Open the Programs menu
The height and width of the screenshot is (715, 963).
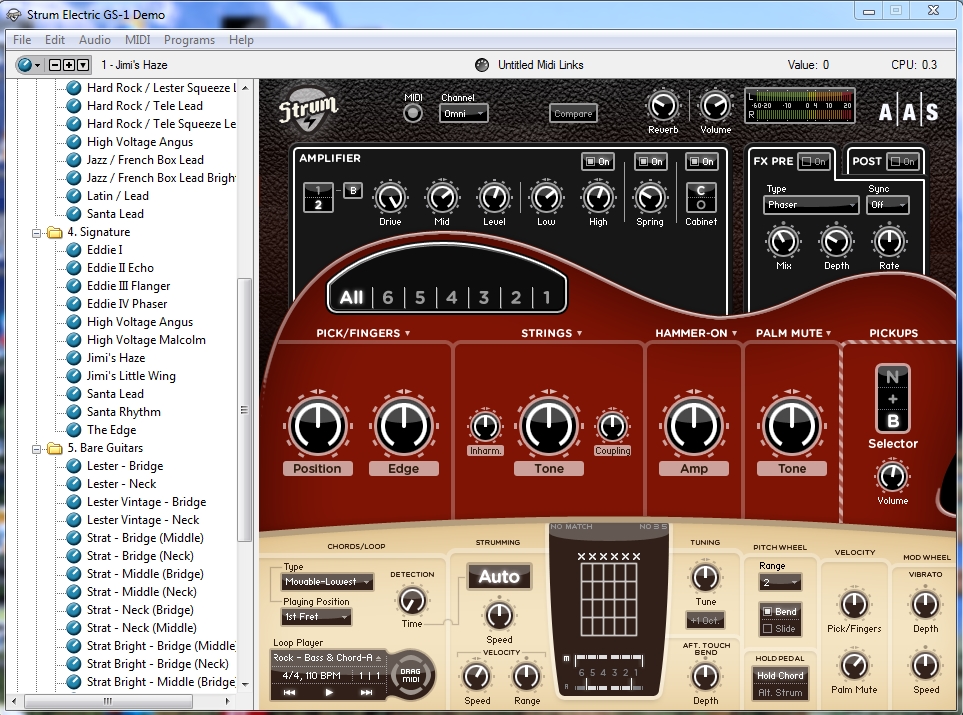pyautogui.click(x=189, y=40)
